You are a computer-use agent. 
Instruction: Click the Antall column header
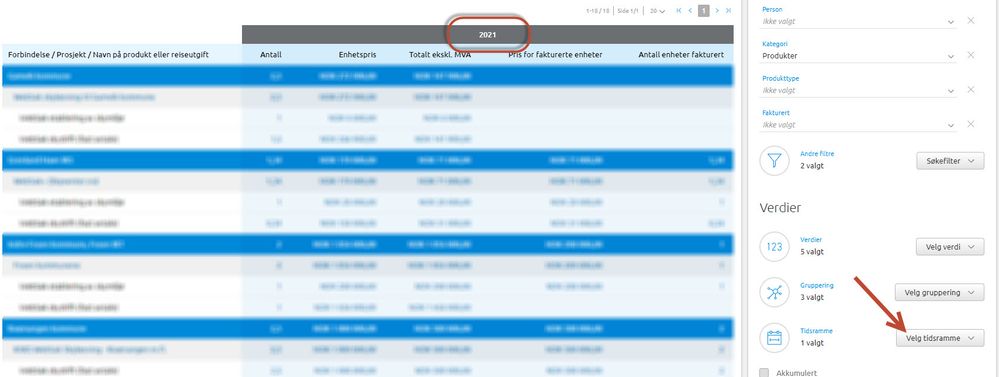tap(271, 55)
